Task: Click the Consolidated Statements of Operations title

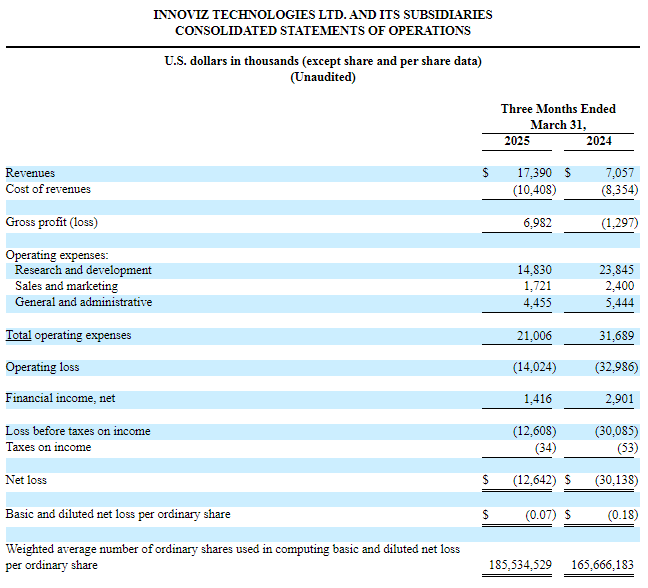Action: pyautogui.click(x=322, y=31)
